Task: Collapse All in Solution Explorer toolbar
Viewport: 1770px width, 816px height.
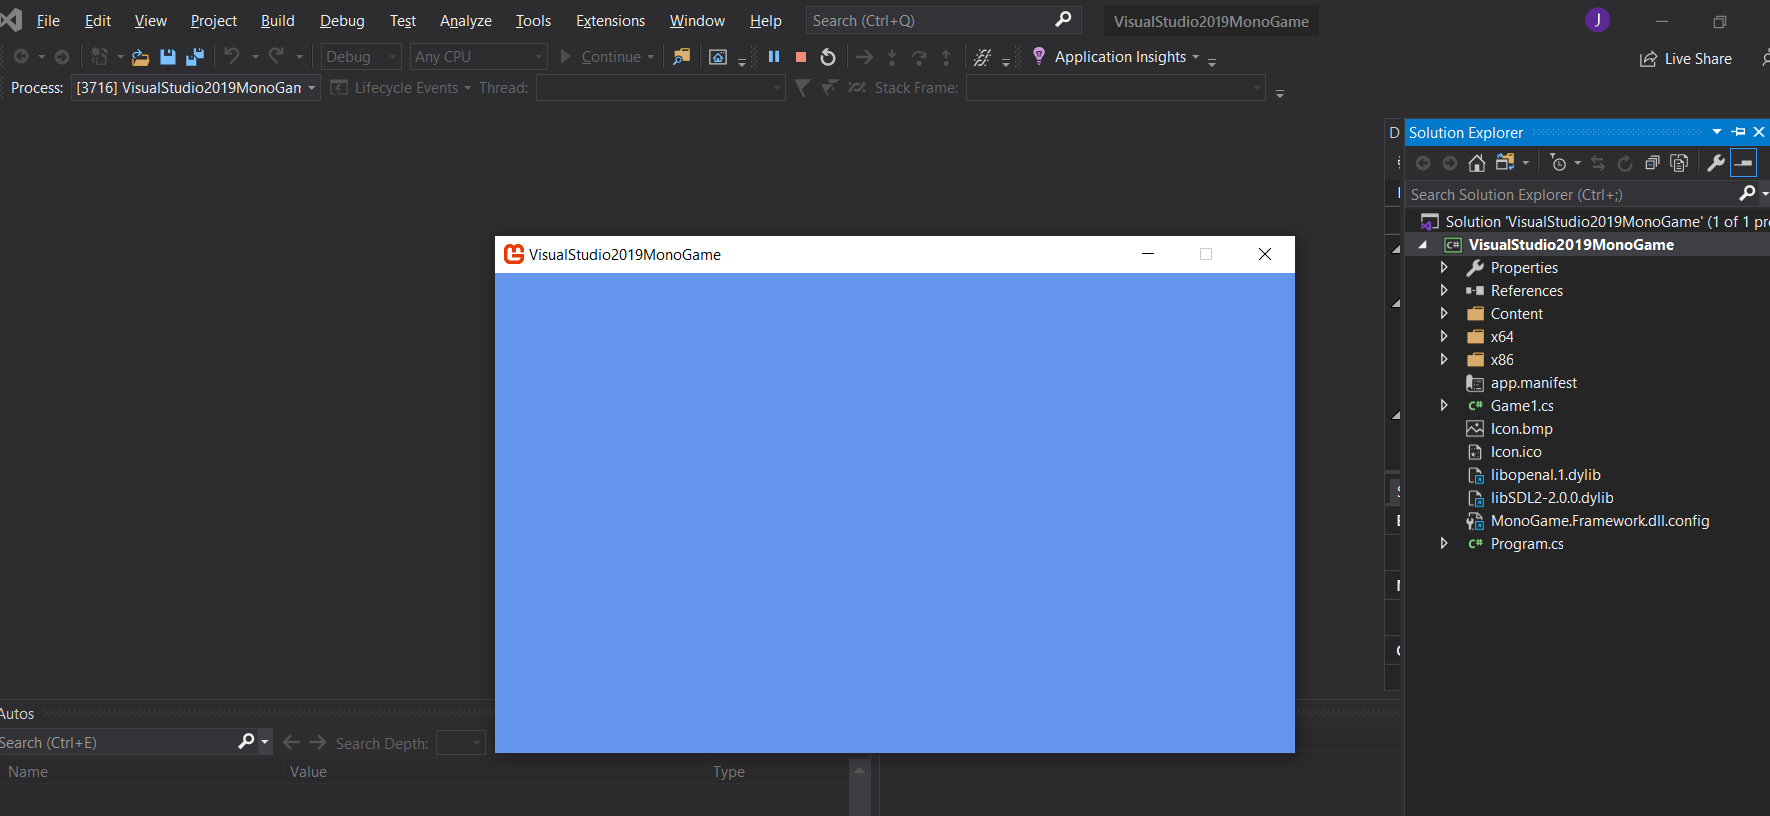Action: (1652, 163)
